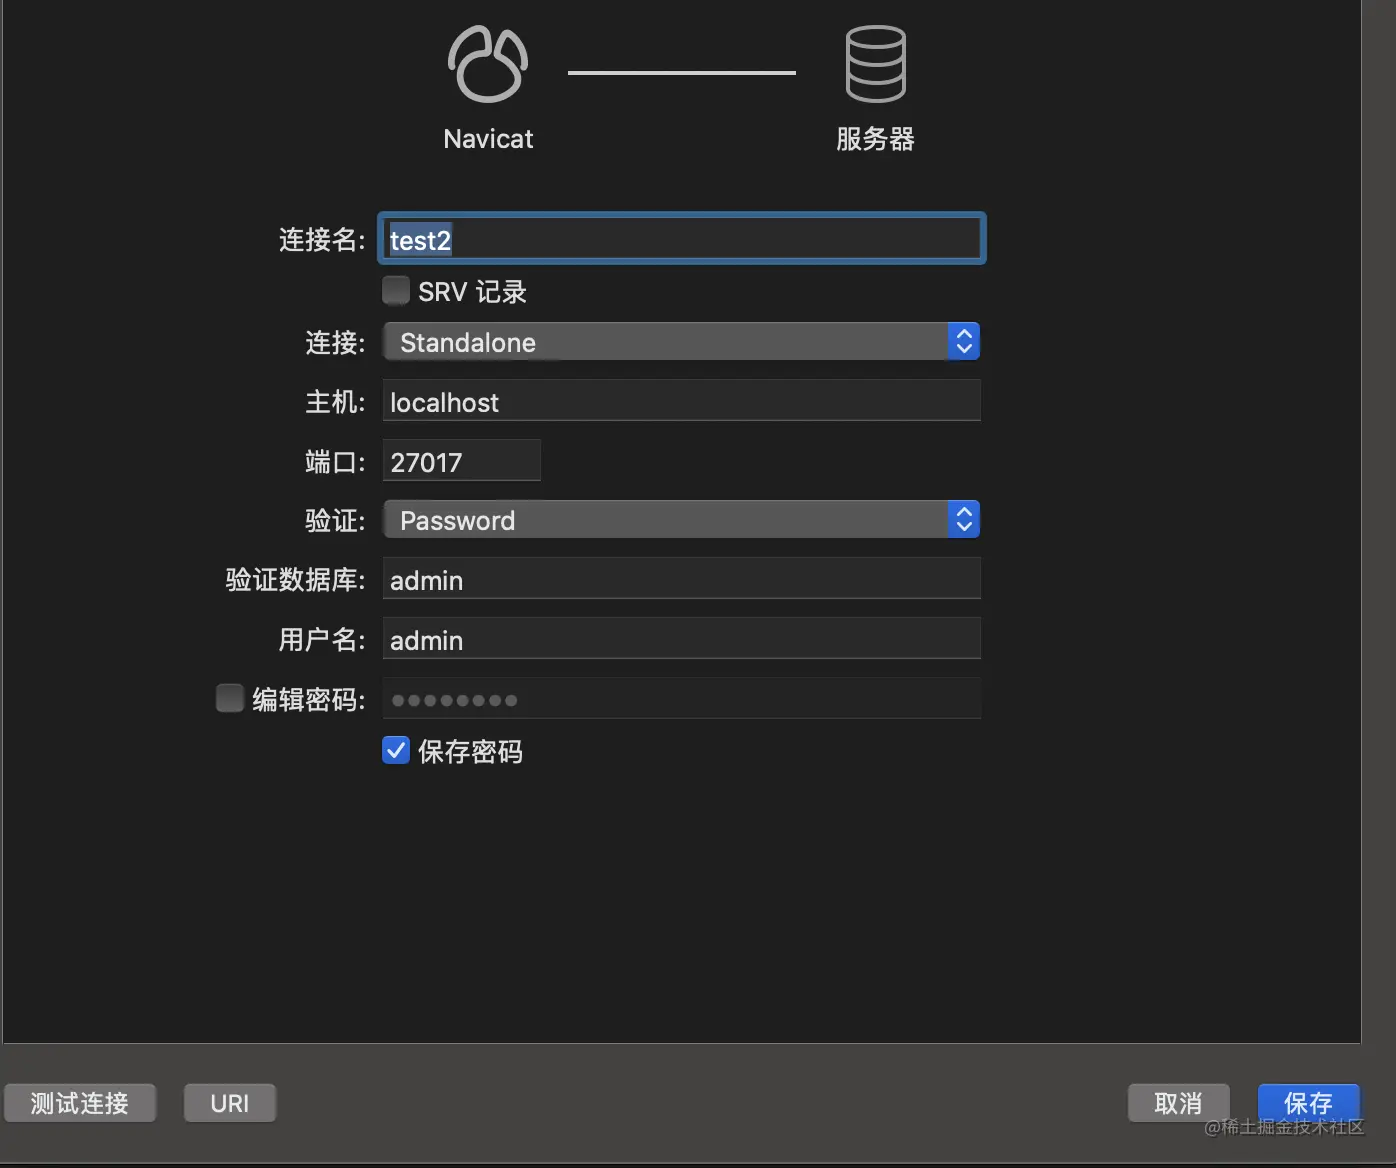The image size is (1396, 1168).
Task: Click the 服务器 label text
Action: coord(876,139)
